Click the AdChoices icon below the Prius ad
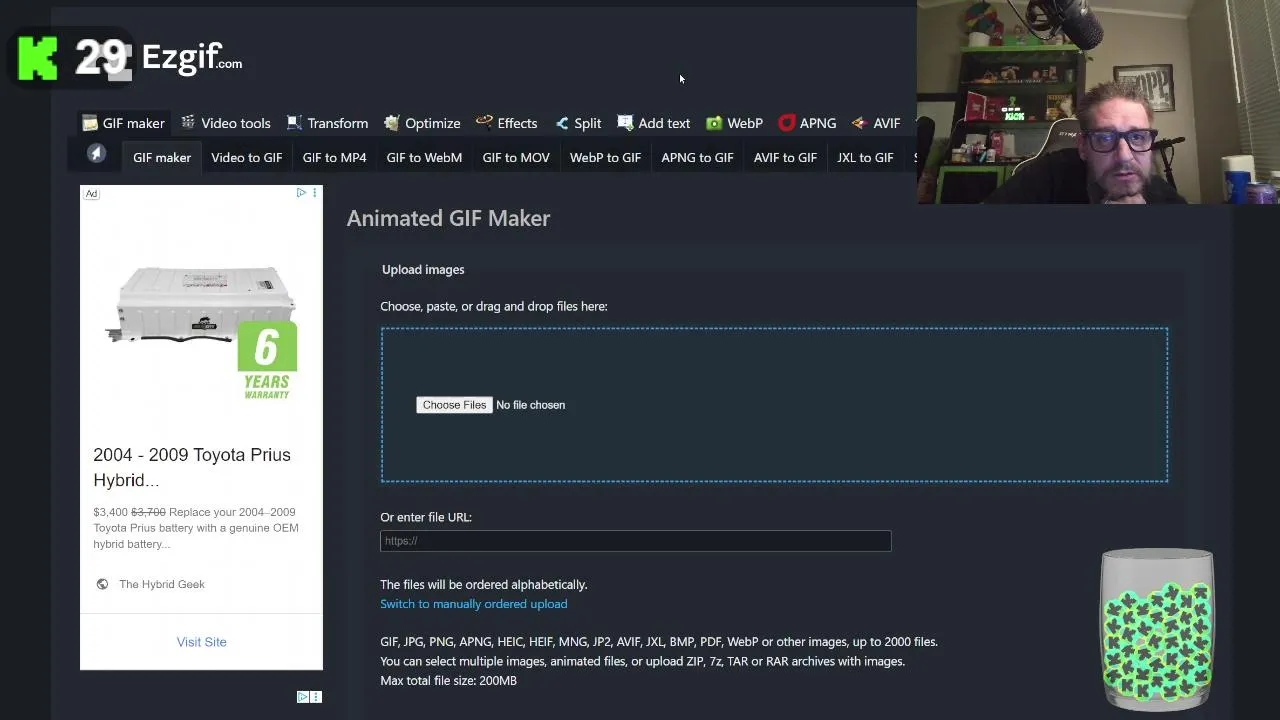 click(x=303, y=697)
